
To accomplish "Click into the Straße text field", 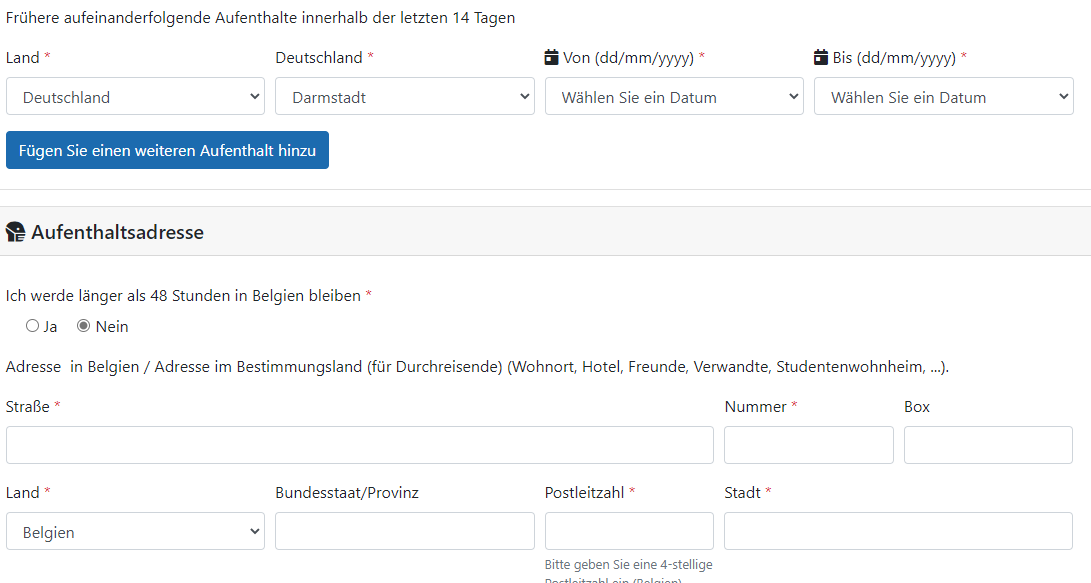I will click(359, 445).
